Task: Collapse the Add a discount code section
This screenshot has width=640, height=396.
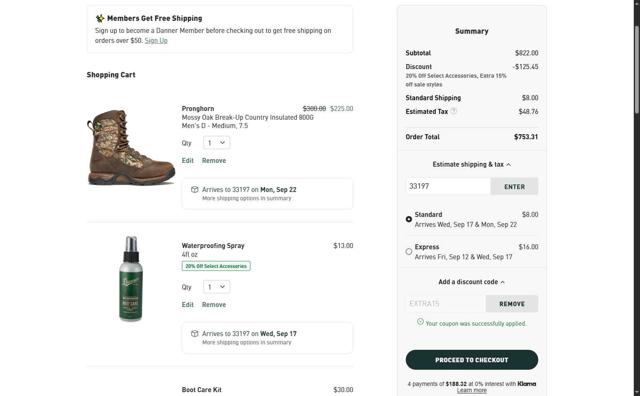Action: click(x=471, y=282)
